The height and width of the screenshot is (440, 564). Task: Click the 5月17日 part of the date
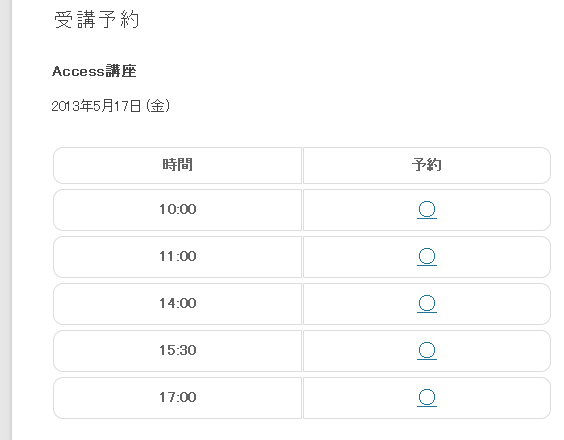[x=117, y=106]
